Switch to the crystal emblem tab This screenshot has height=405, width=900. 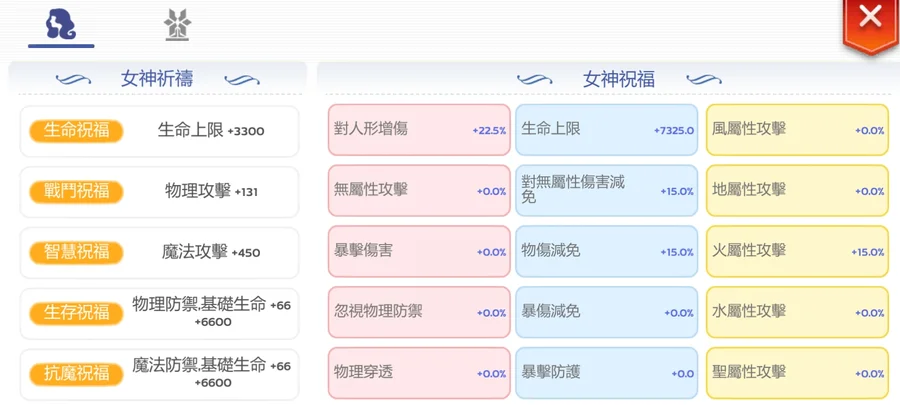tap(177, 25)
